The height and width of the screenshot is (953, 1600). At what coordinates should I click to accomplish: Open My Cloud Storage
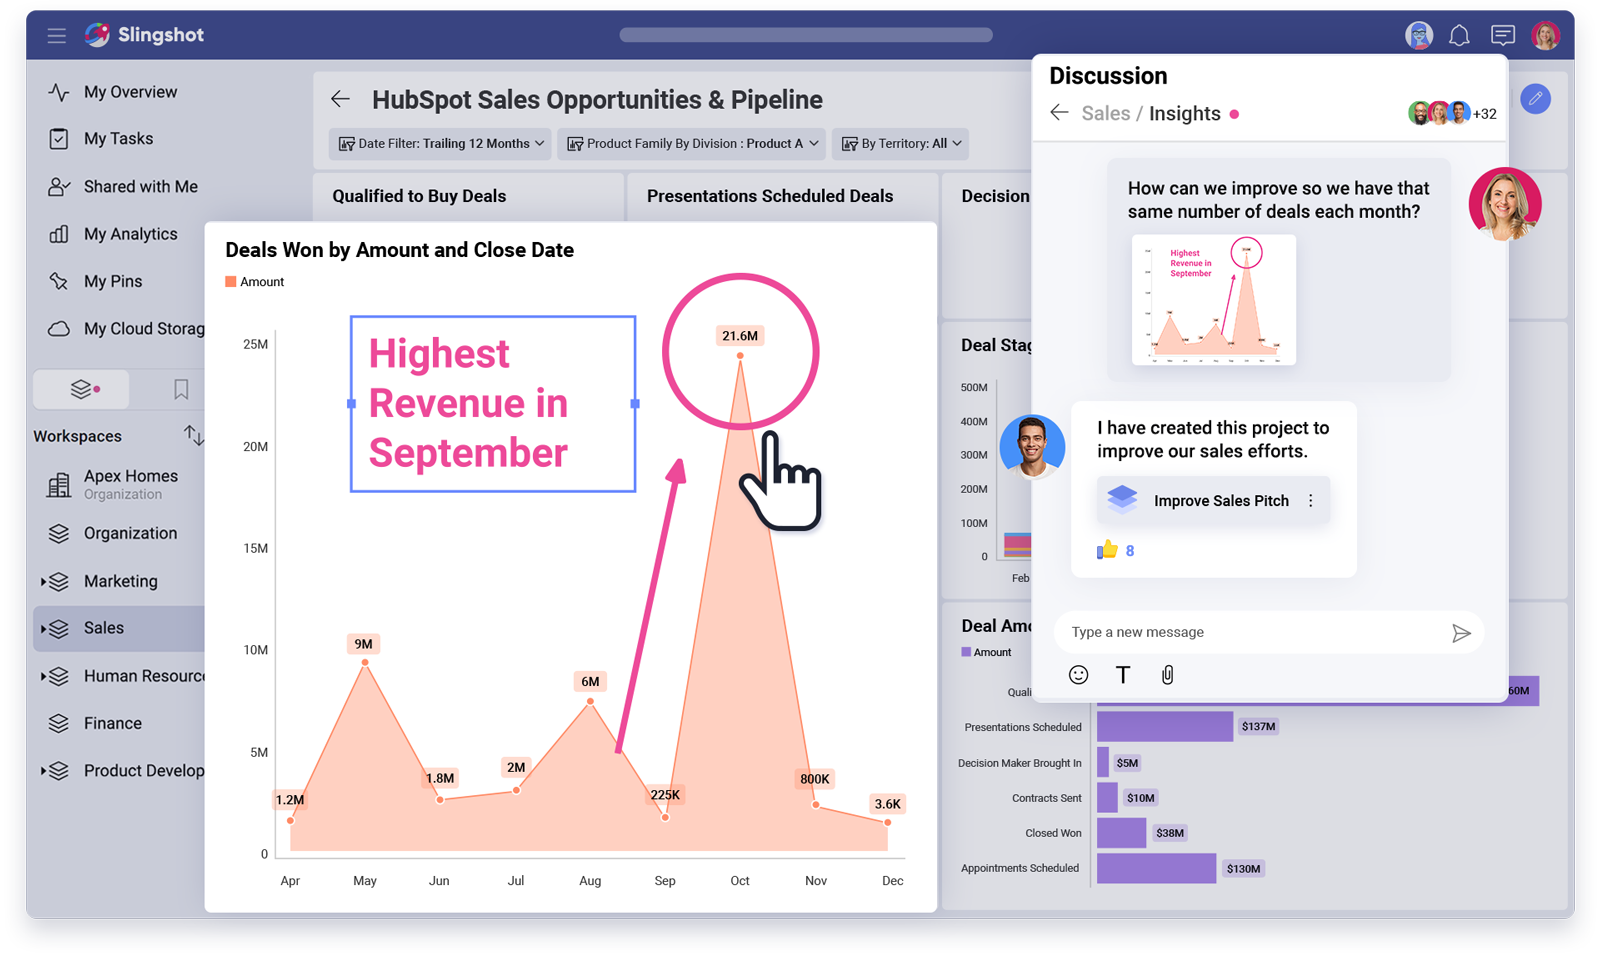tap(144, 329)
